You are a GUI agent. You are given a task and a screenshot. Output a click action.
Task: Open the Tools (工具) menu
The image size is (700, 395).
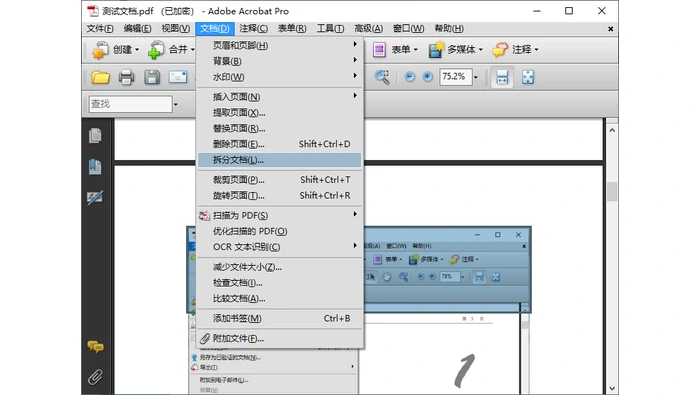click(x=330, y=29)
